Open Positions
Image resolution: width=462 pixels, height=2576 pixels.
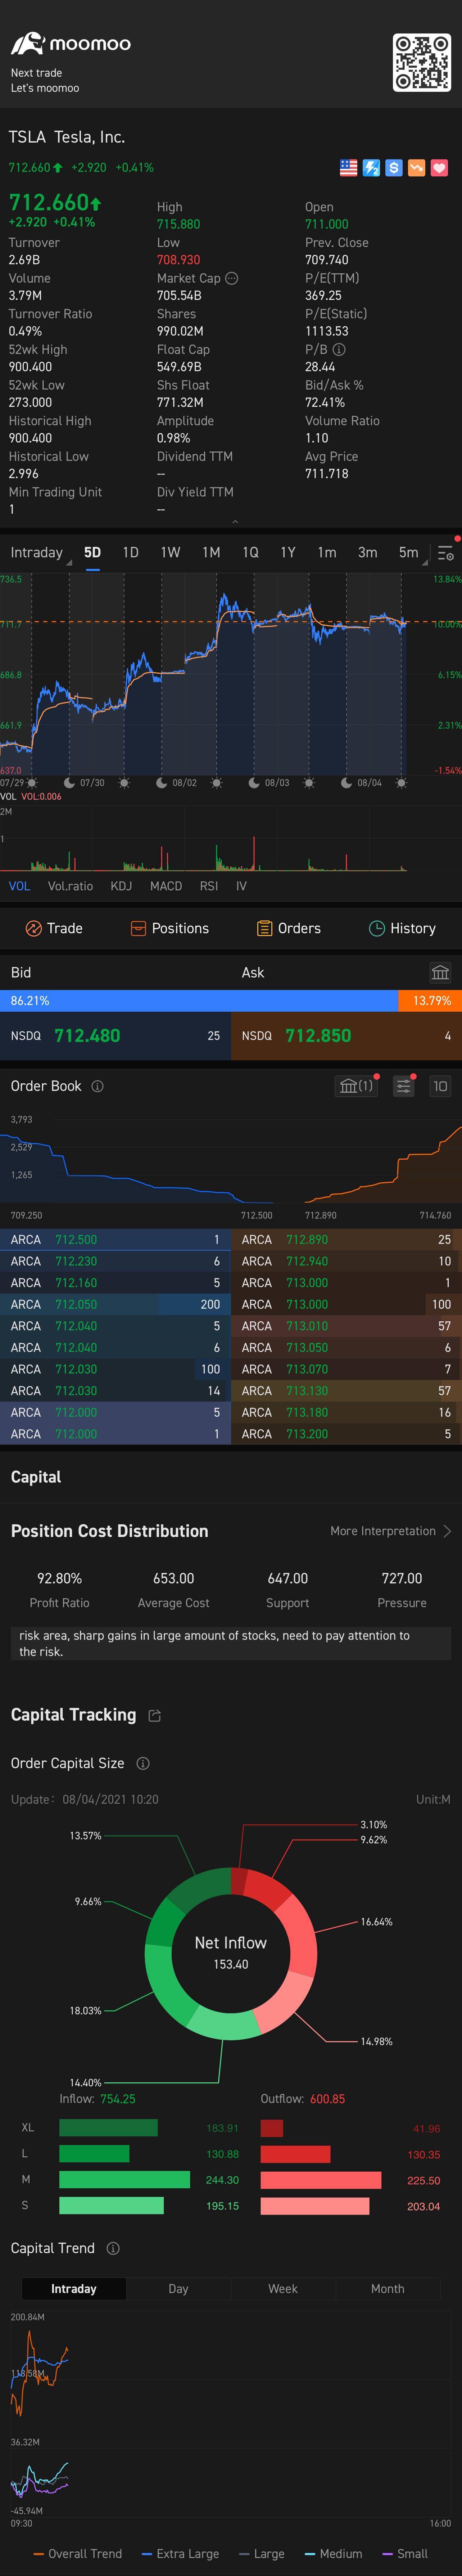coord(170,929)
